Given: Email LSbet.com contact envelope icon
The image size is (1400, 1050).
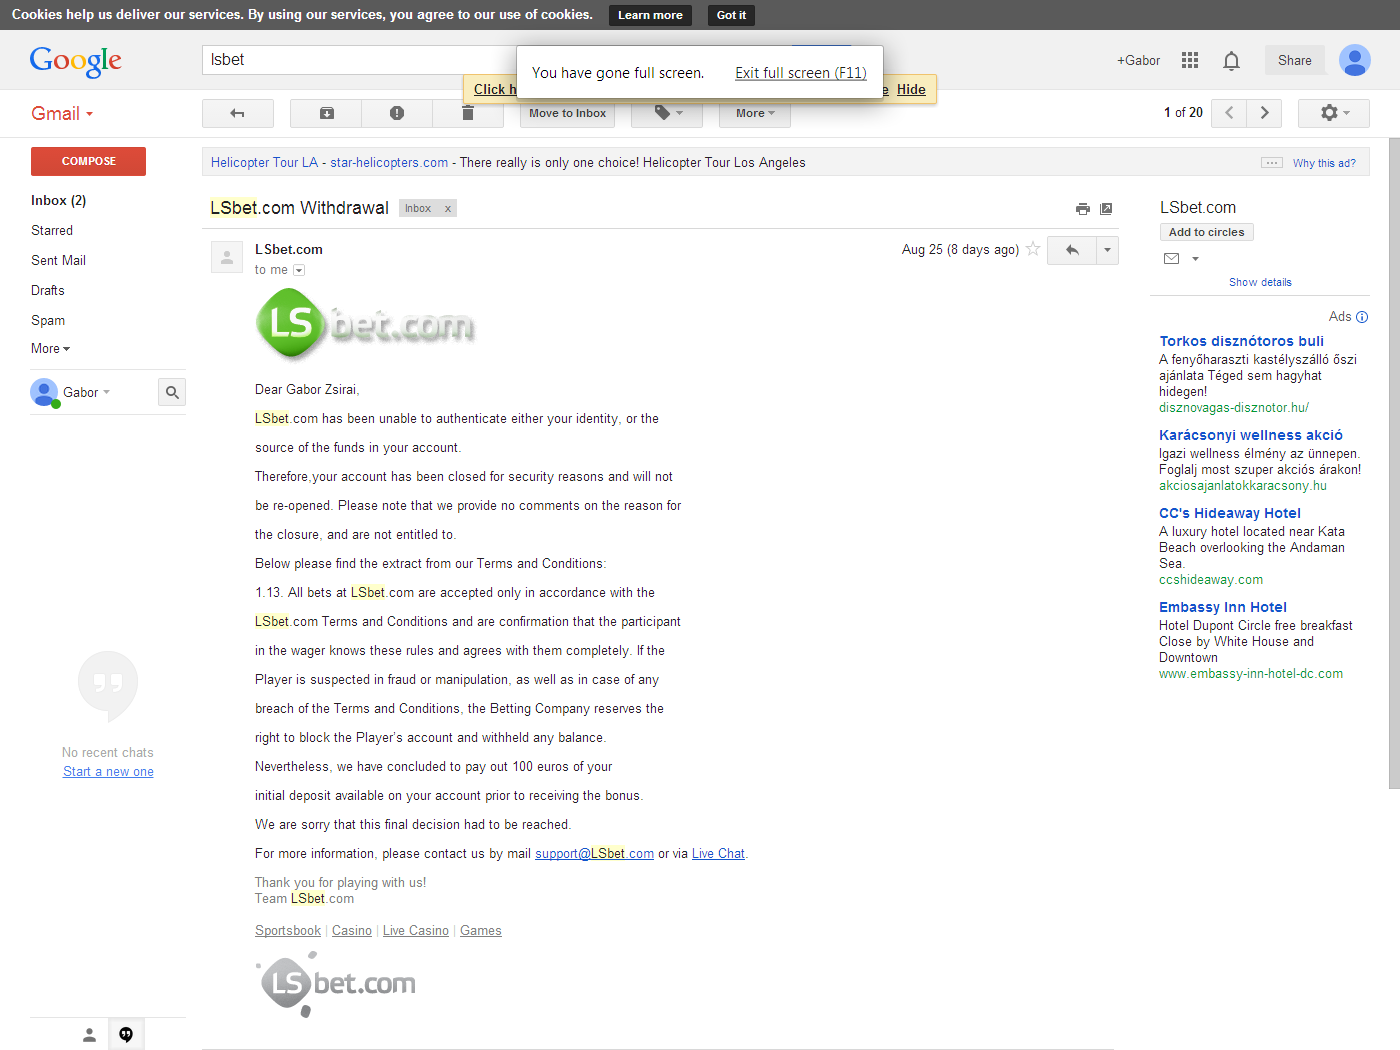Looking at the screenshot, I should 1172,258.
